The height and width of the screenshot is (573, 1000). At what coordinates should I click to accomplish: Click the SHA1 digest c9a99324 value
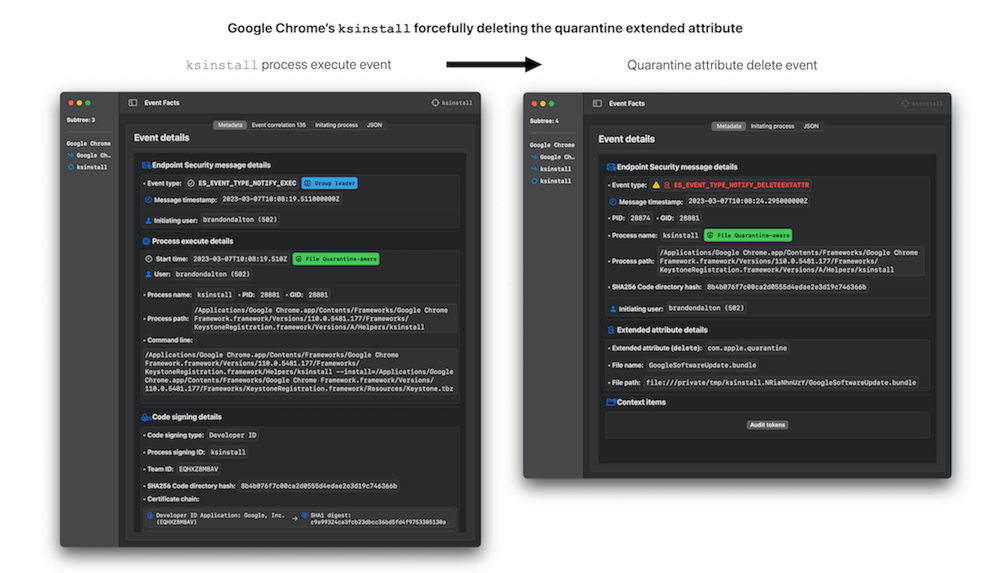(x=378, y=522)
